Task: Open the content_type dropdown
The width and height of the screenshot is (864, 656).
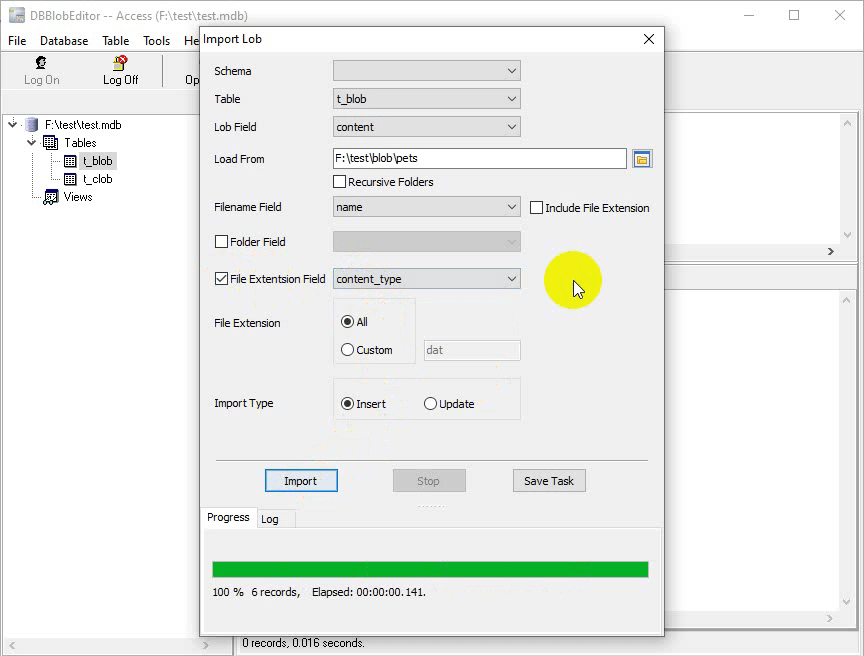Action: [426, 279]
